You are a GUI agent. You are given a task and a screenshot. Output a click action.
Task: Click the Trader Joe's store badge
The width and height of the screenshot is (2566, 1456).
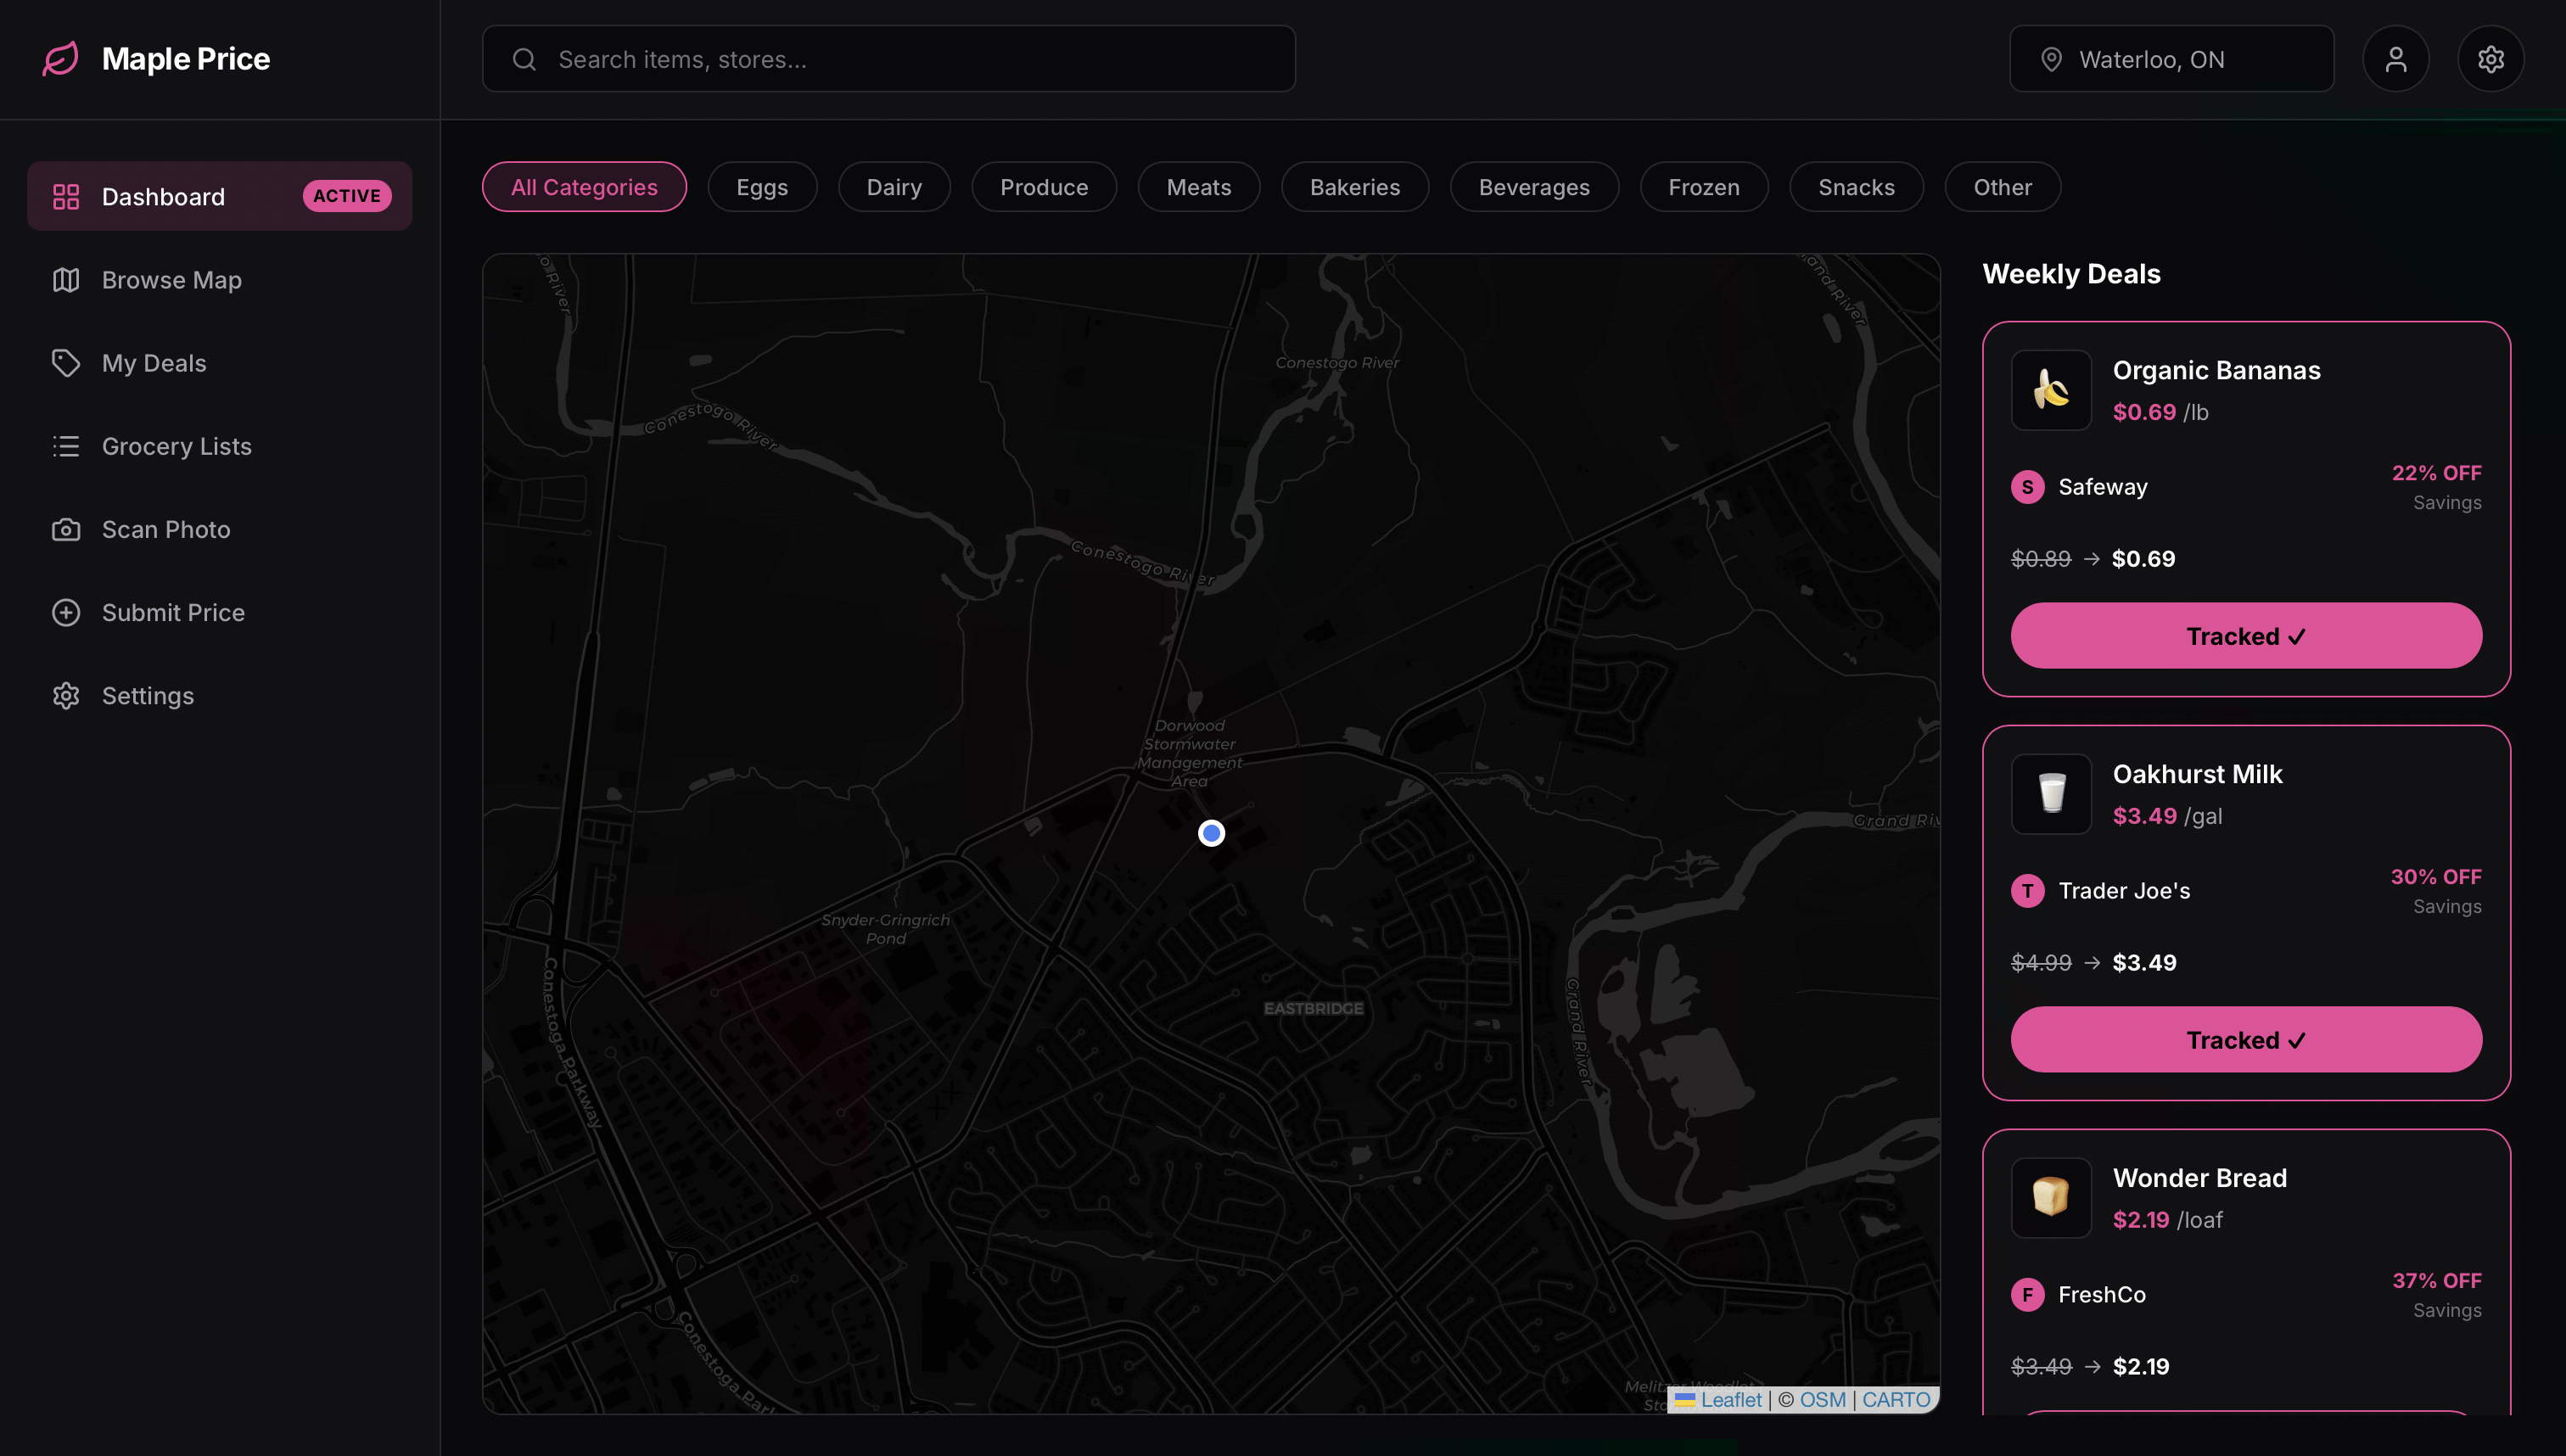2027,891
